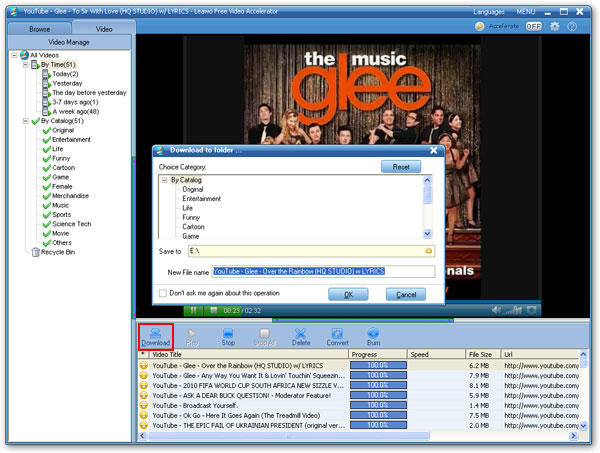600x453 pixels.
Task: Open the MENU menu
Action: coord(526,12)
